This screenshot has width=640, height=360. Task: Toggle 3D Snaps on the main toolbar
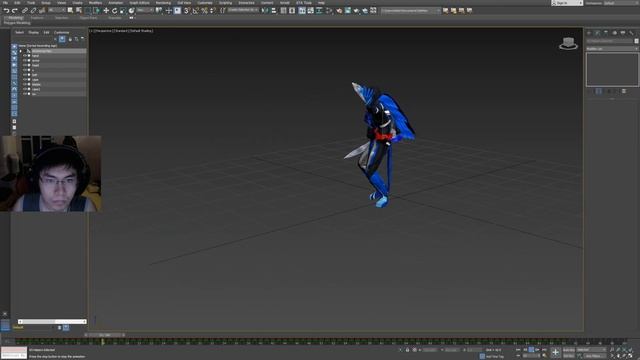187,11
